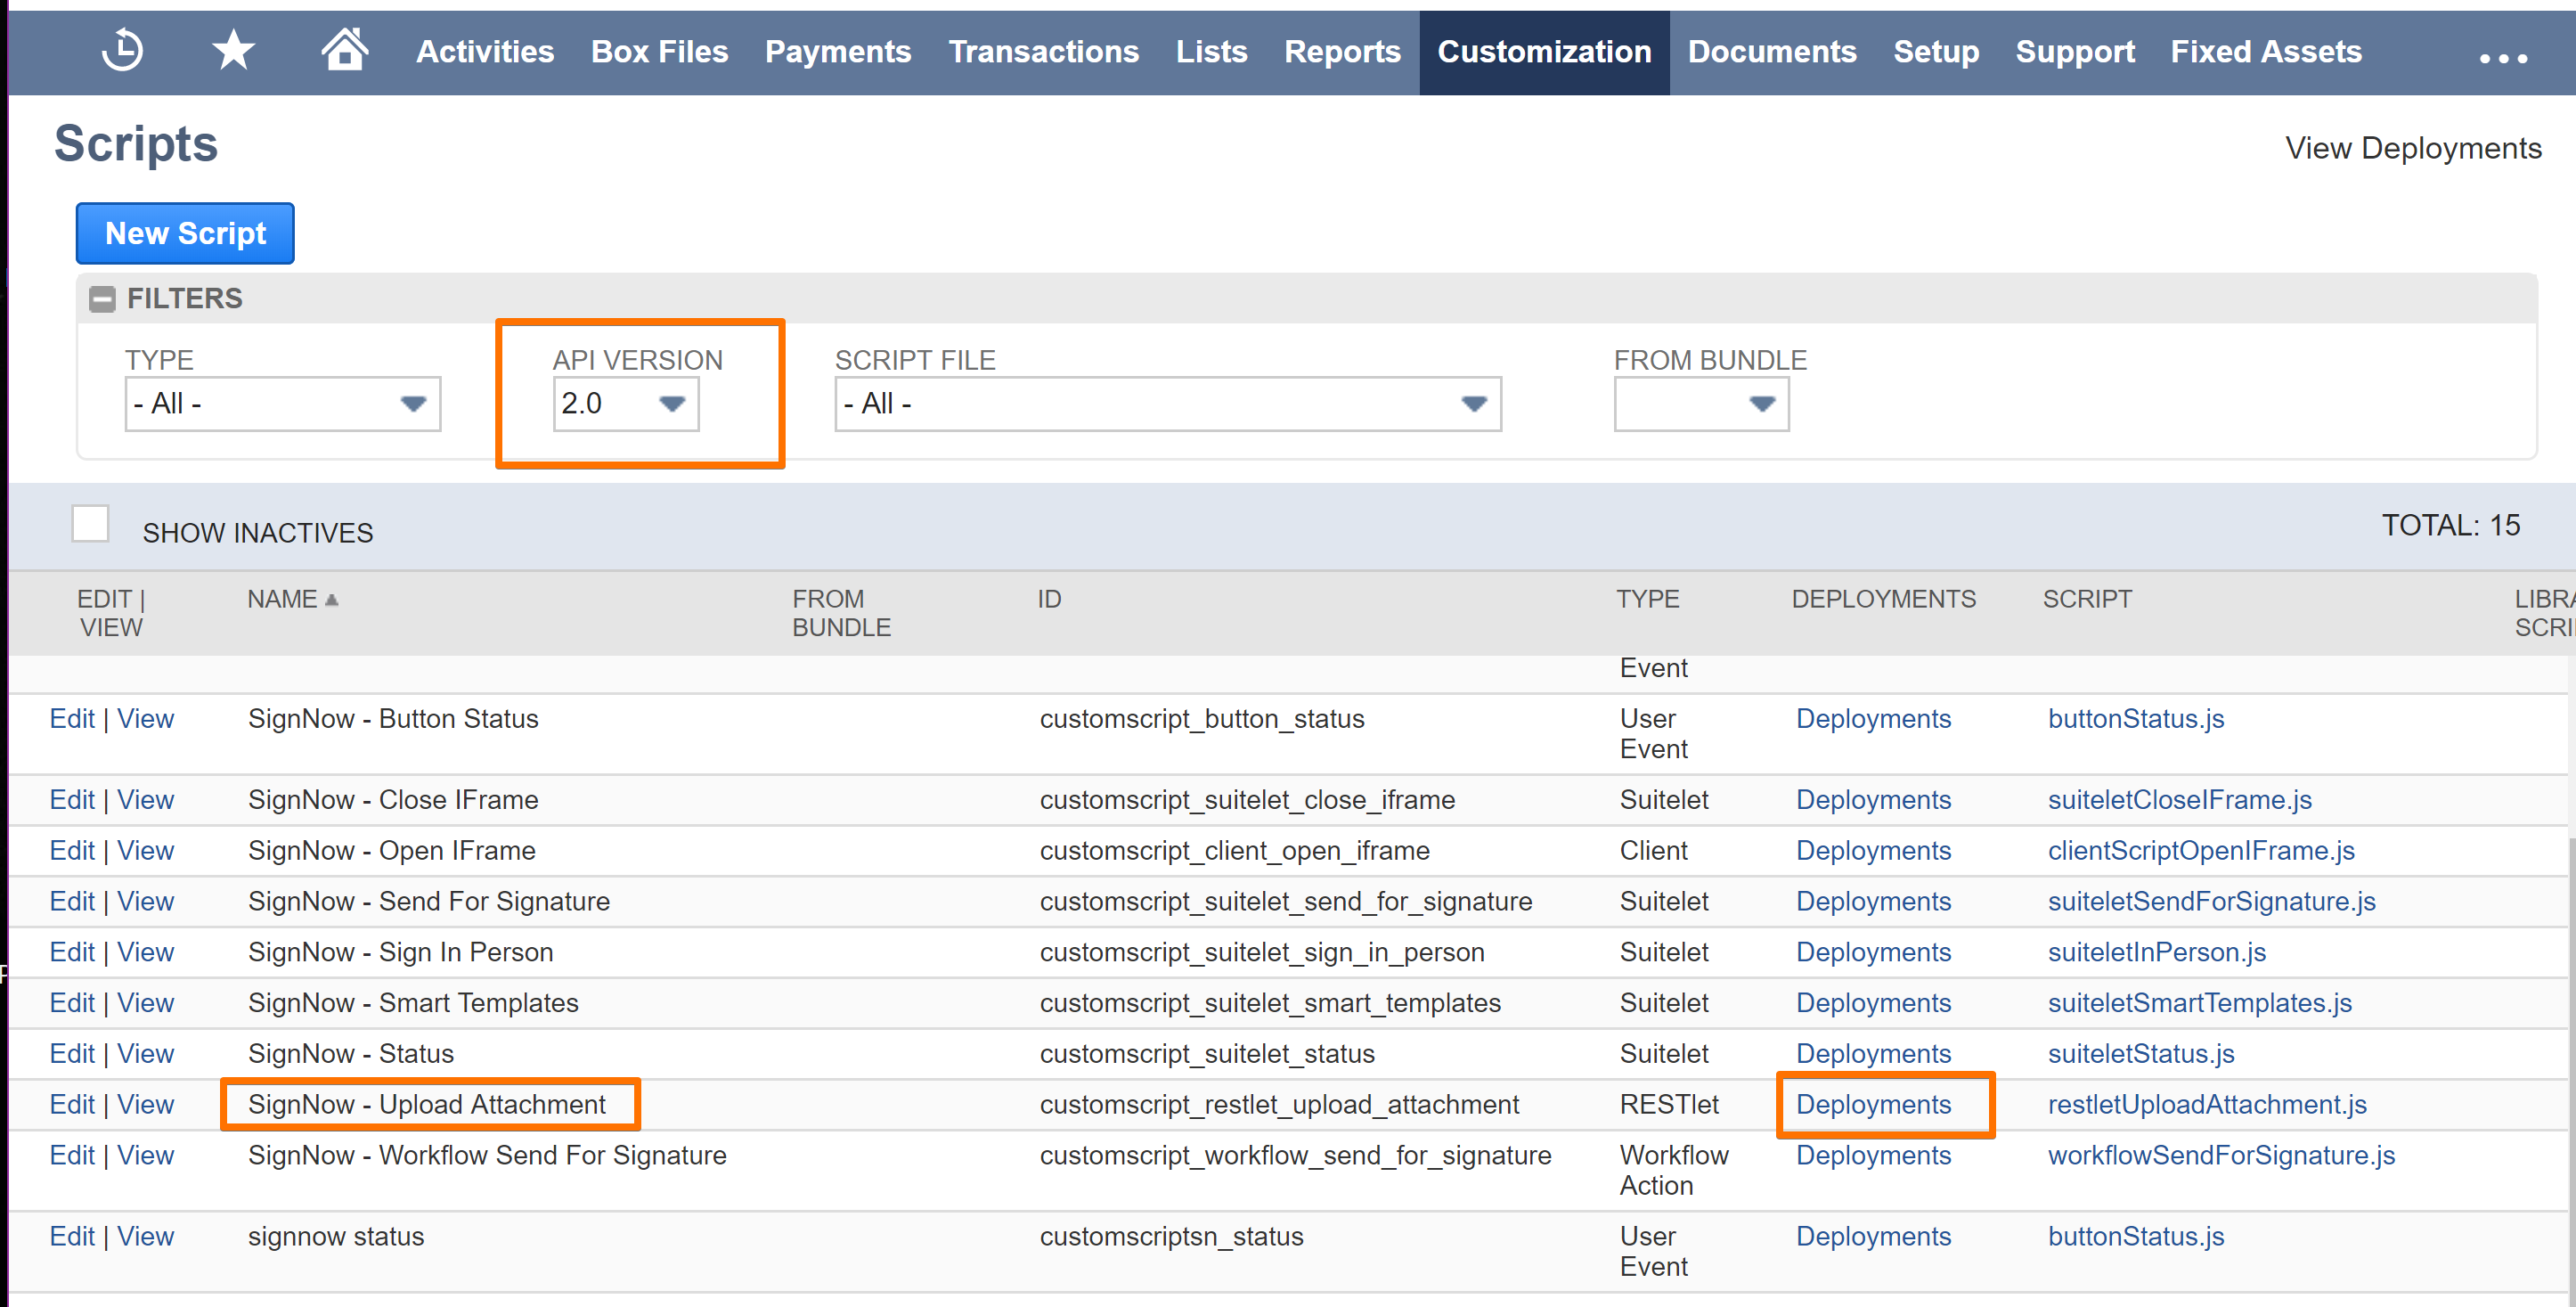Select the customscript_restlet_upload_attachment ID text
2576x1307 pixels.
pyautogui.click(x=1279, y=1105)
